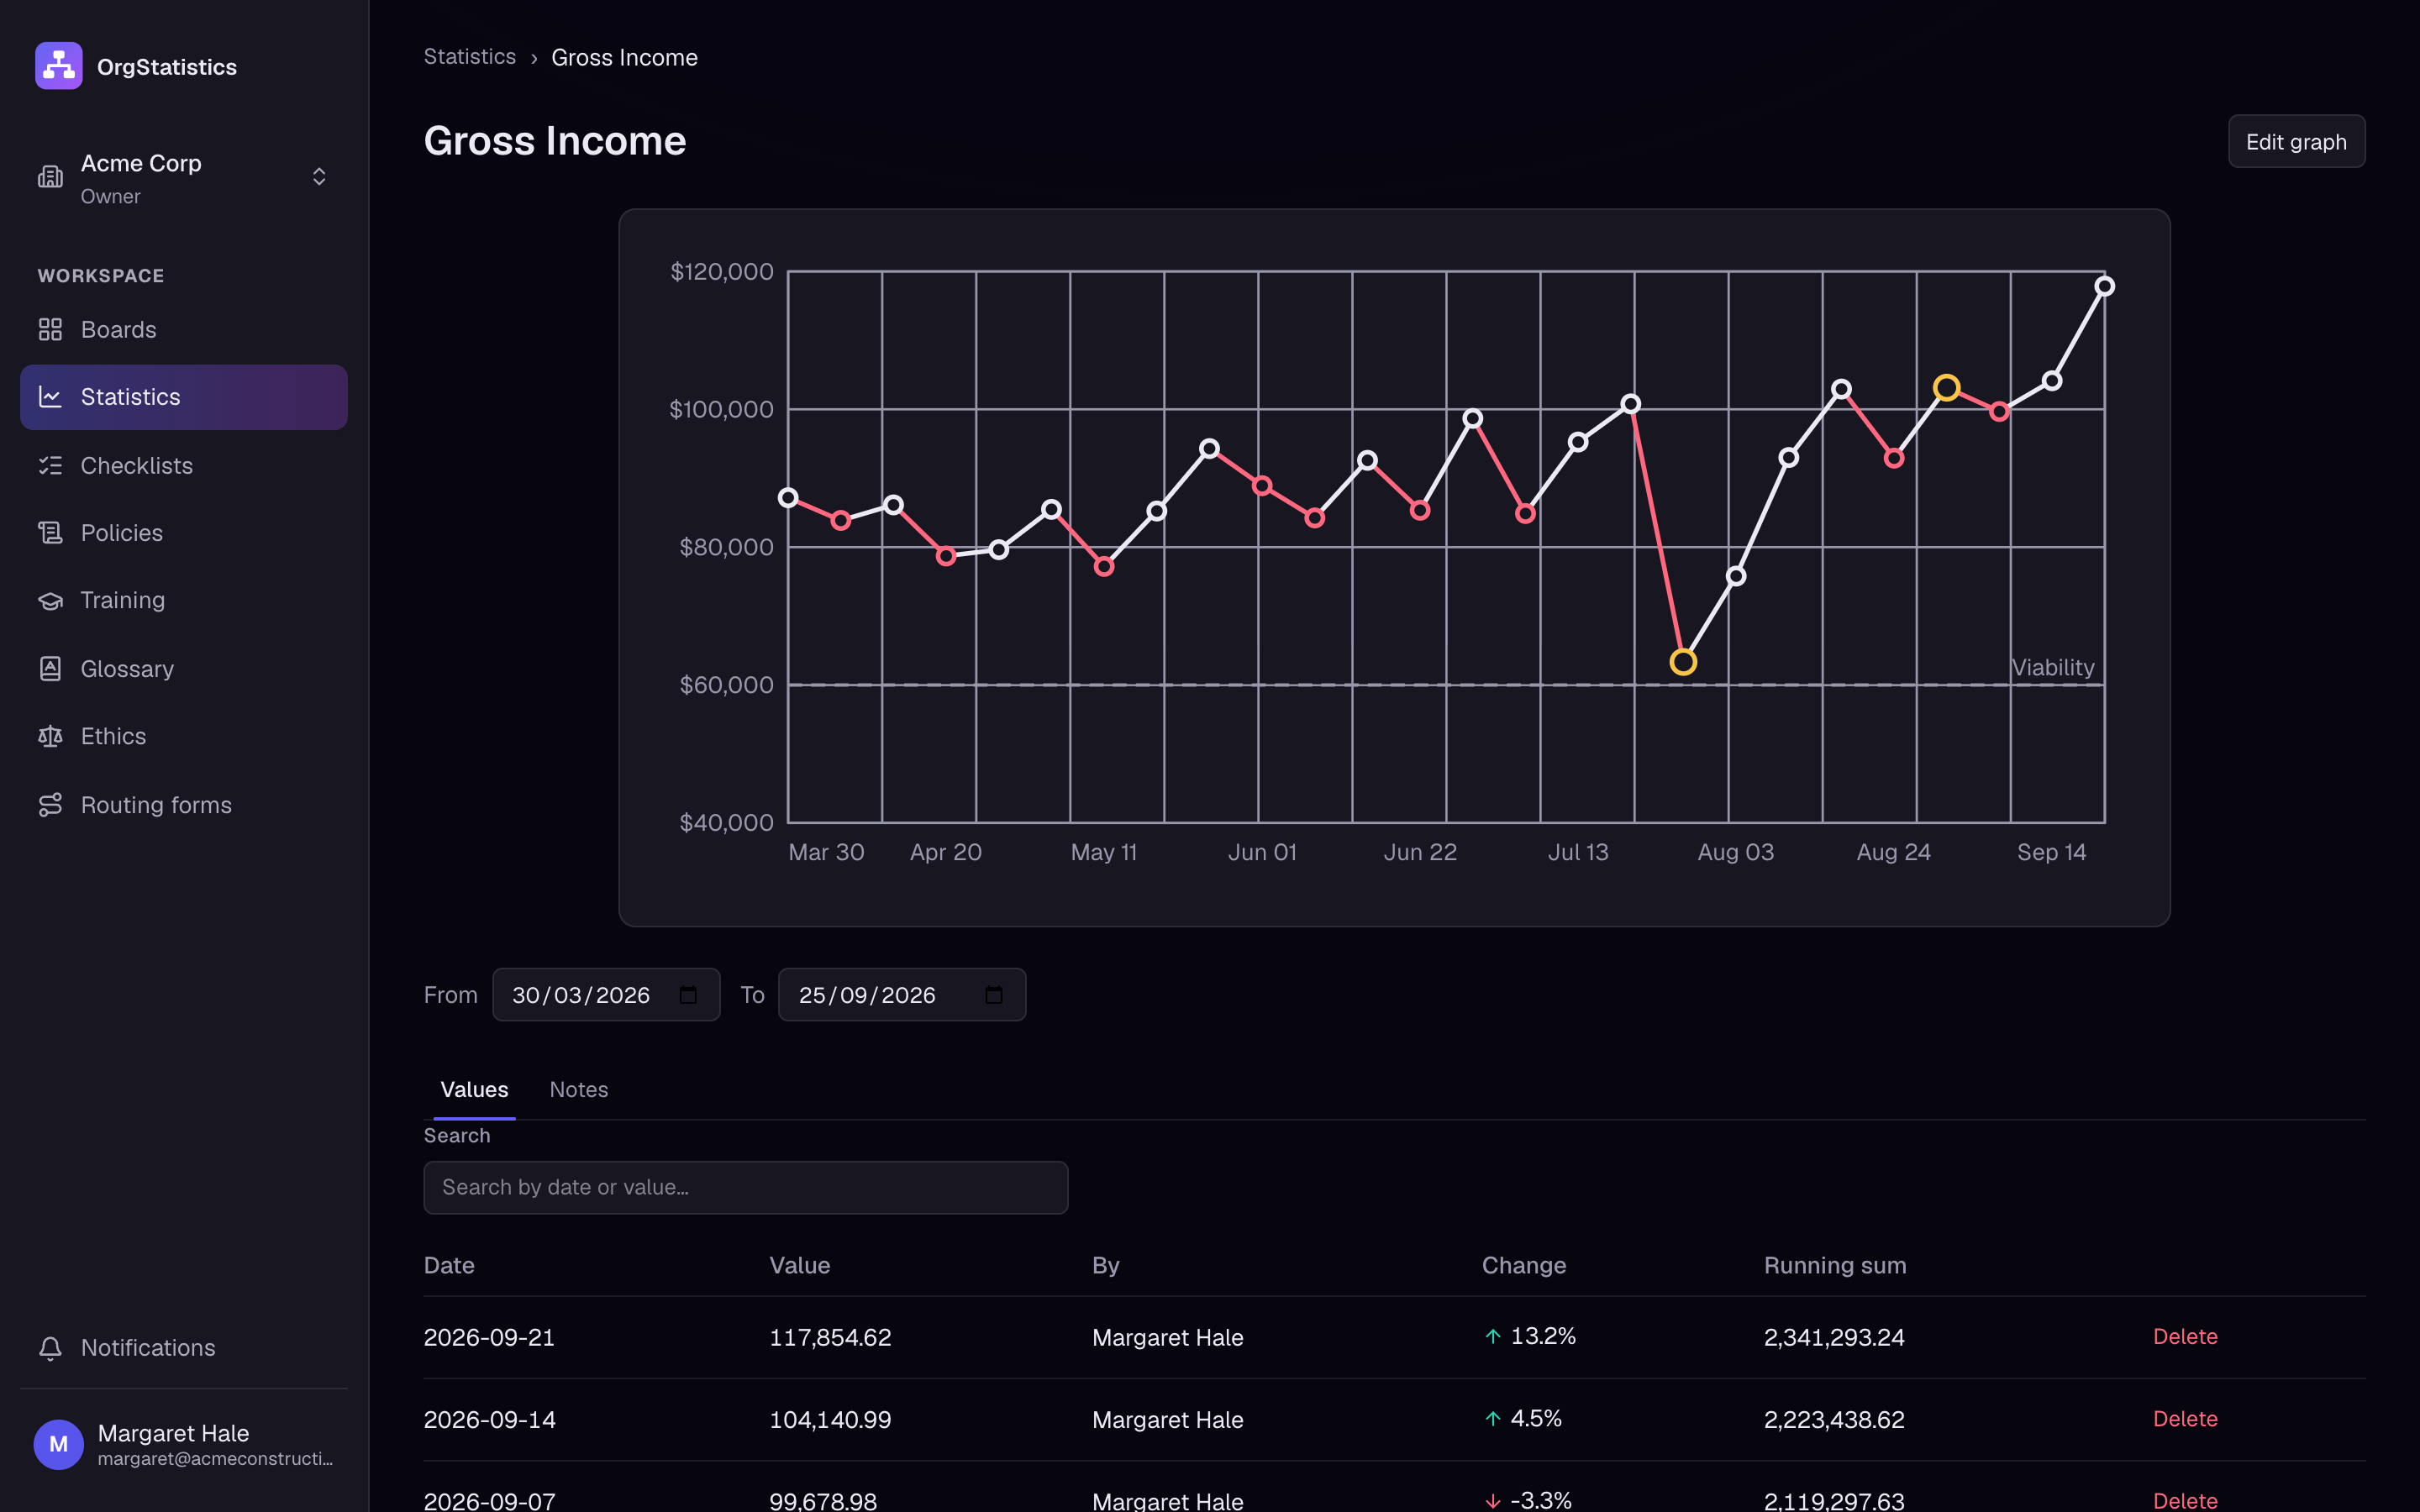Click the Viability threshold label on chart
2420x1512 pixels.
2052,667
